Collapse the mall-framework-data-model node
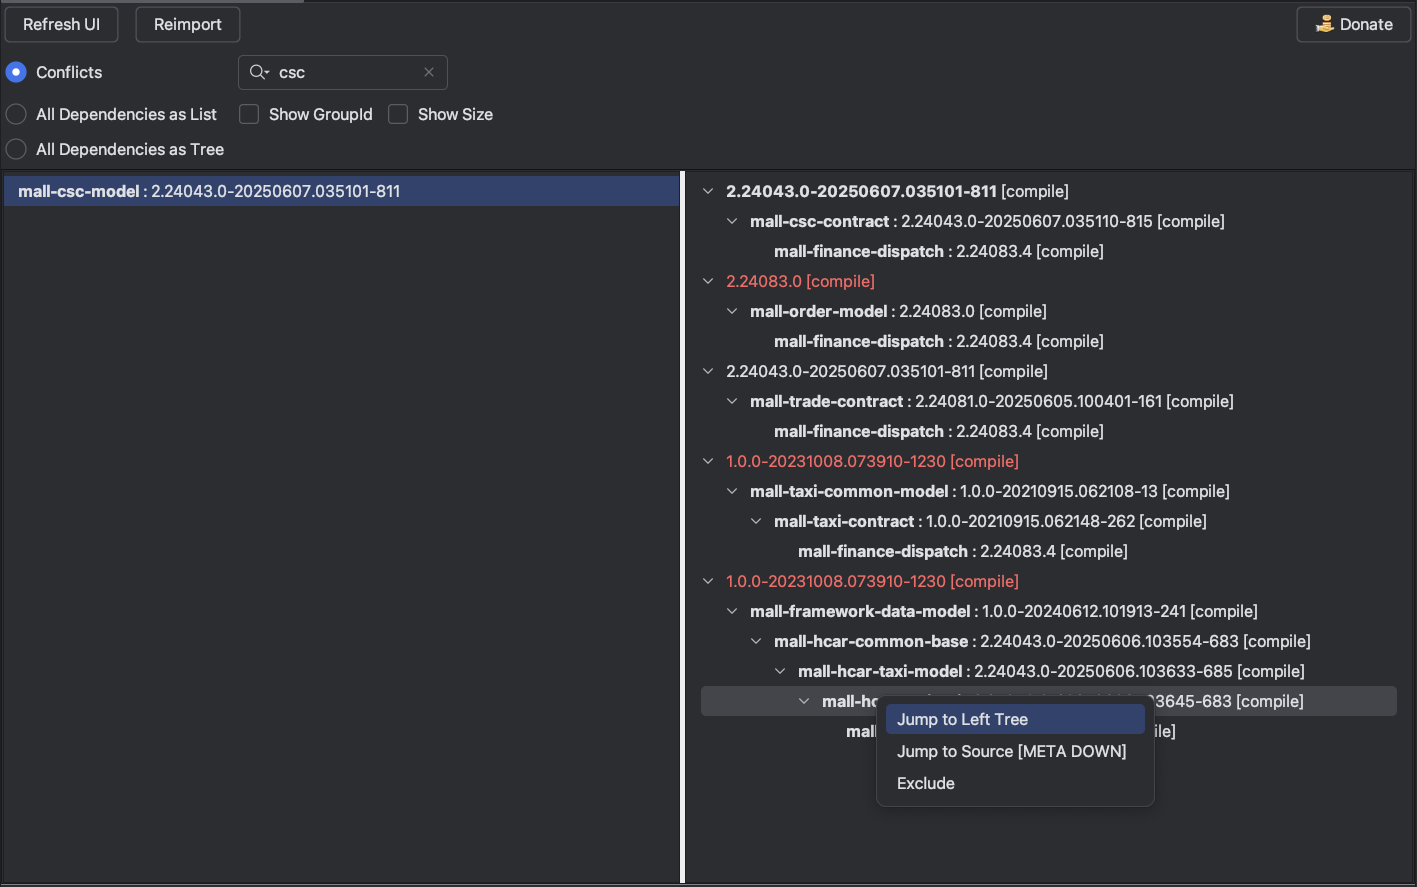 pyautogui.click(x=732, y=611)
